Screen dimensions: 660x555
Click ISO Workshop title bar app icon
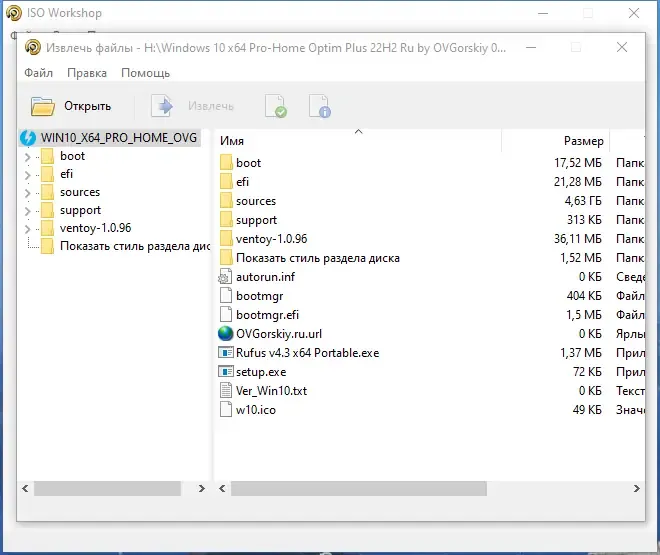tap(14, 13)
